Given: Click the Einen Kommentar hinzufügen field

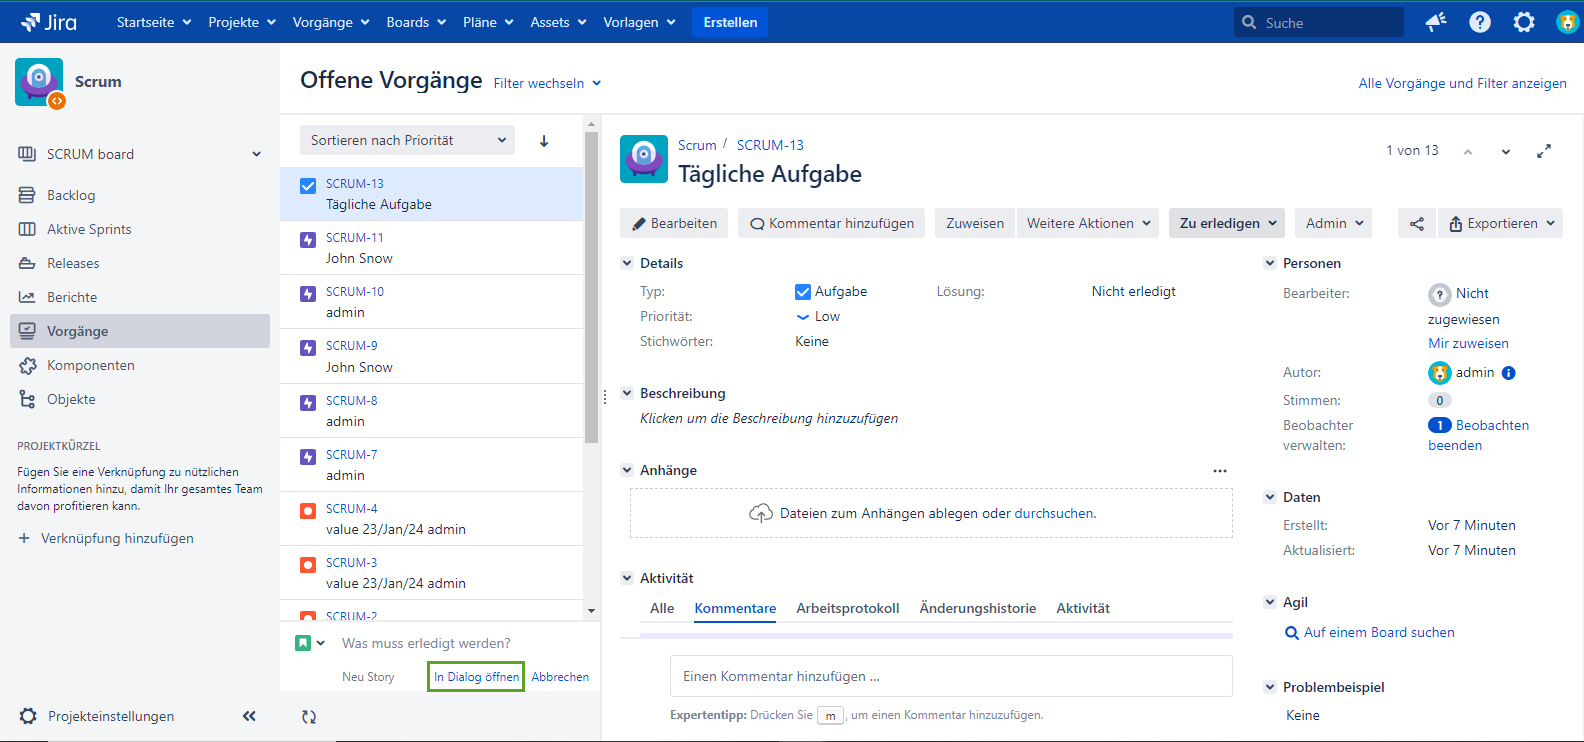Looking at the screenshot, I should (950, 676).
